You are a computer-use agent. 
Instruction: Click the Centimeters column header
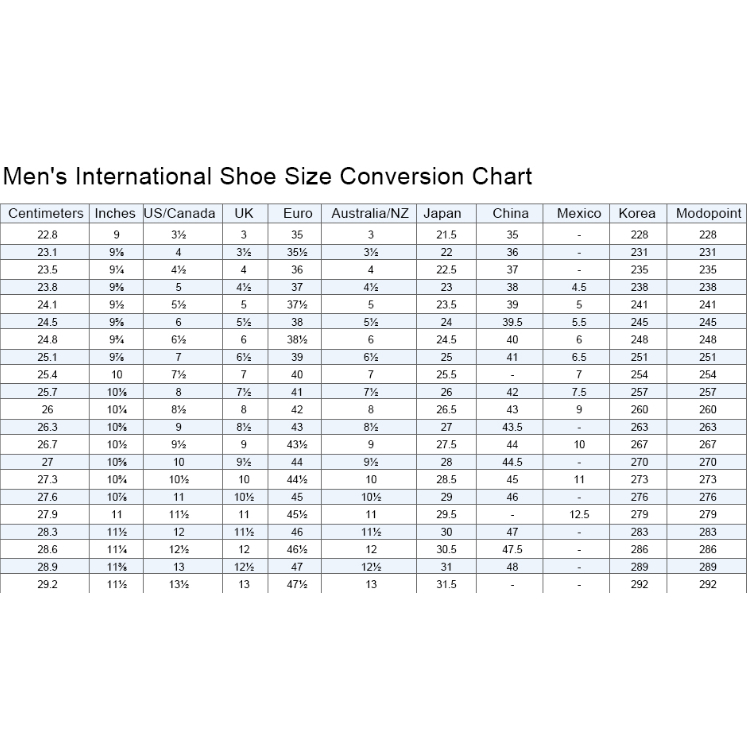46,213
